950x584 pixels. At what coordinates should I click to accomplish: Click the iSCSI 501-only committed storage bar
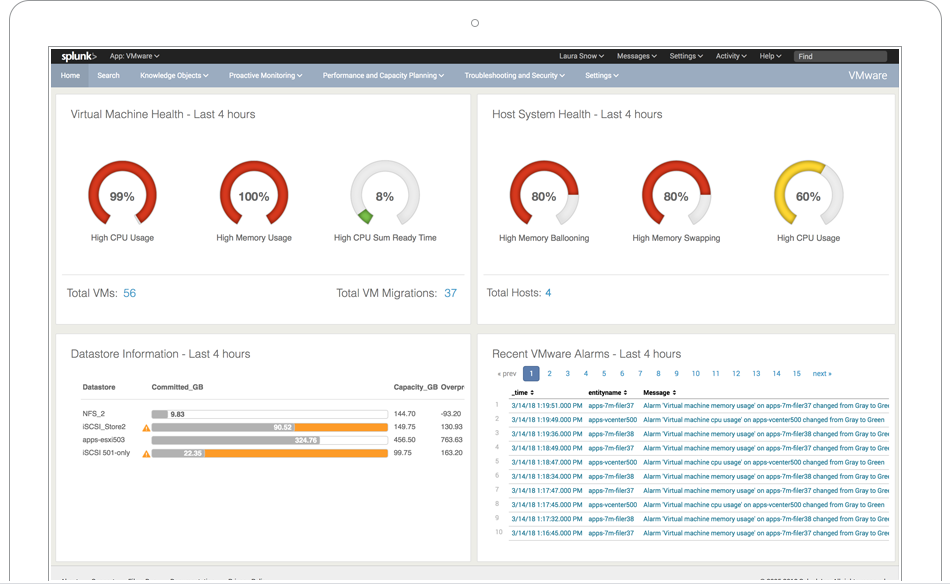[x=270, y=453]
